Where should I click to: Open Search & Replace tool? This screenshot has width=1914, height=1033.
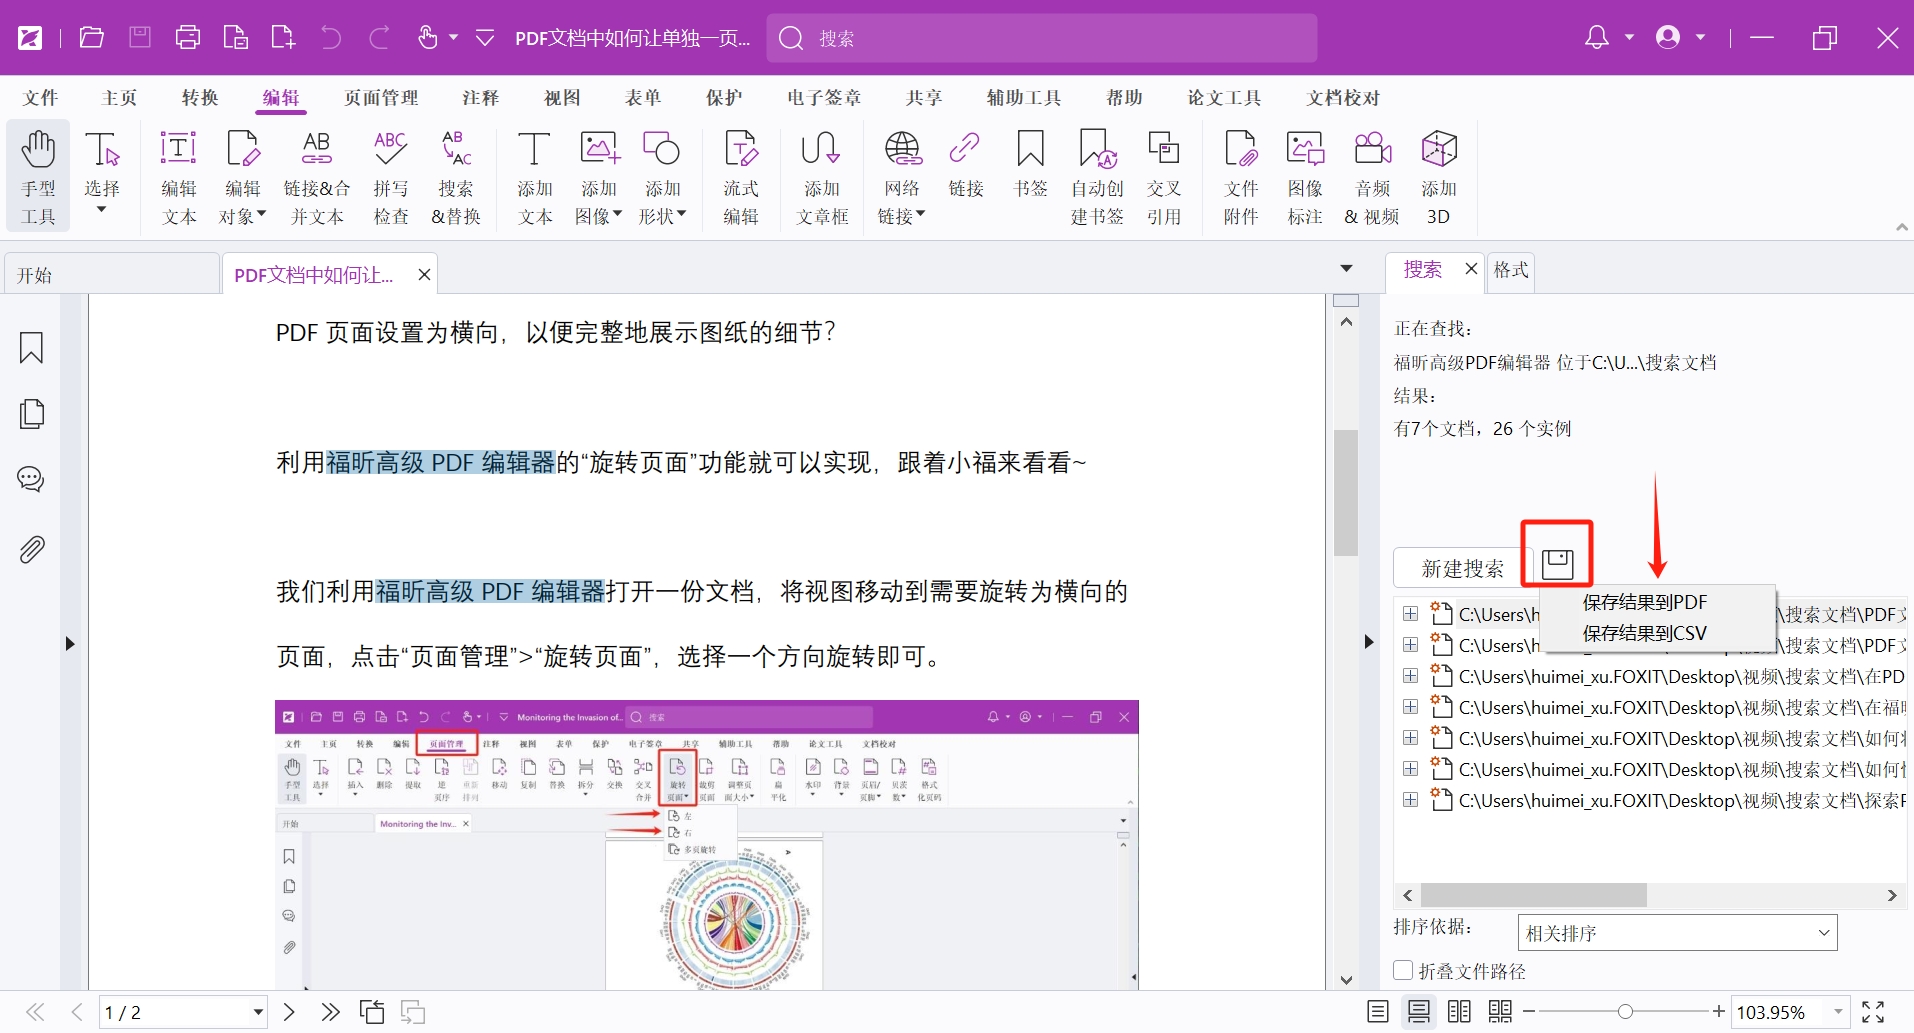tap(456, 177)
